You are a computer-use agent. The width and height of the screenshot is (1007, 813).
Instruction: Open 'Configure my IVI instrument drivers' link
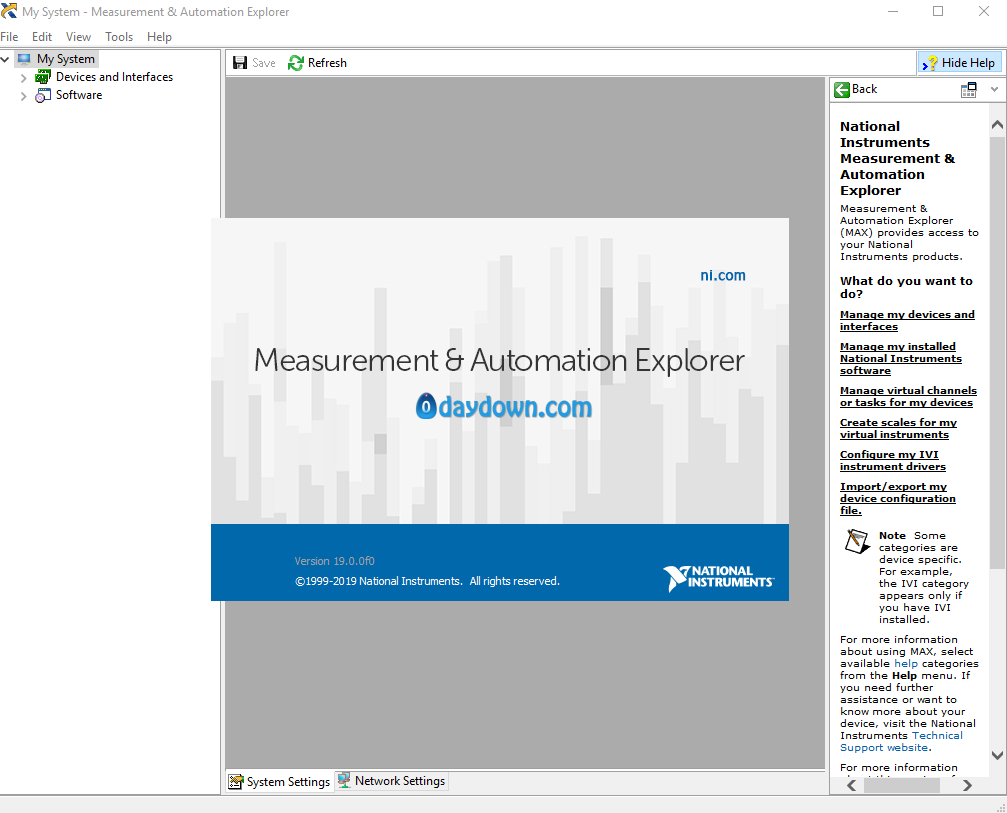[x=893, y=460]
